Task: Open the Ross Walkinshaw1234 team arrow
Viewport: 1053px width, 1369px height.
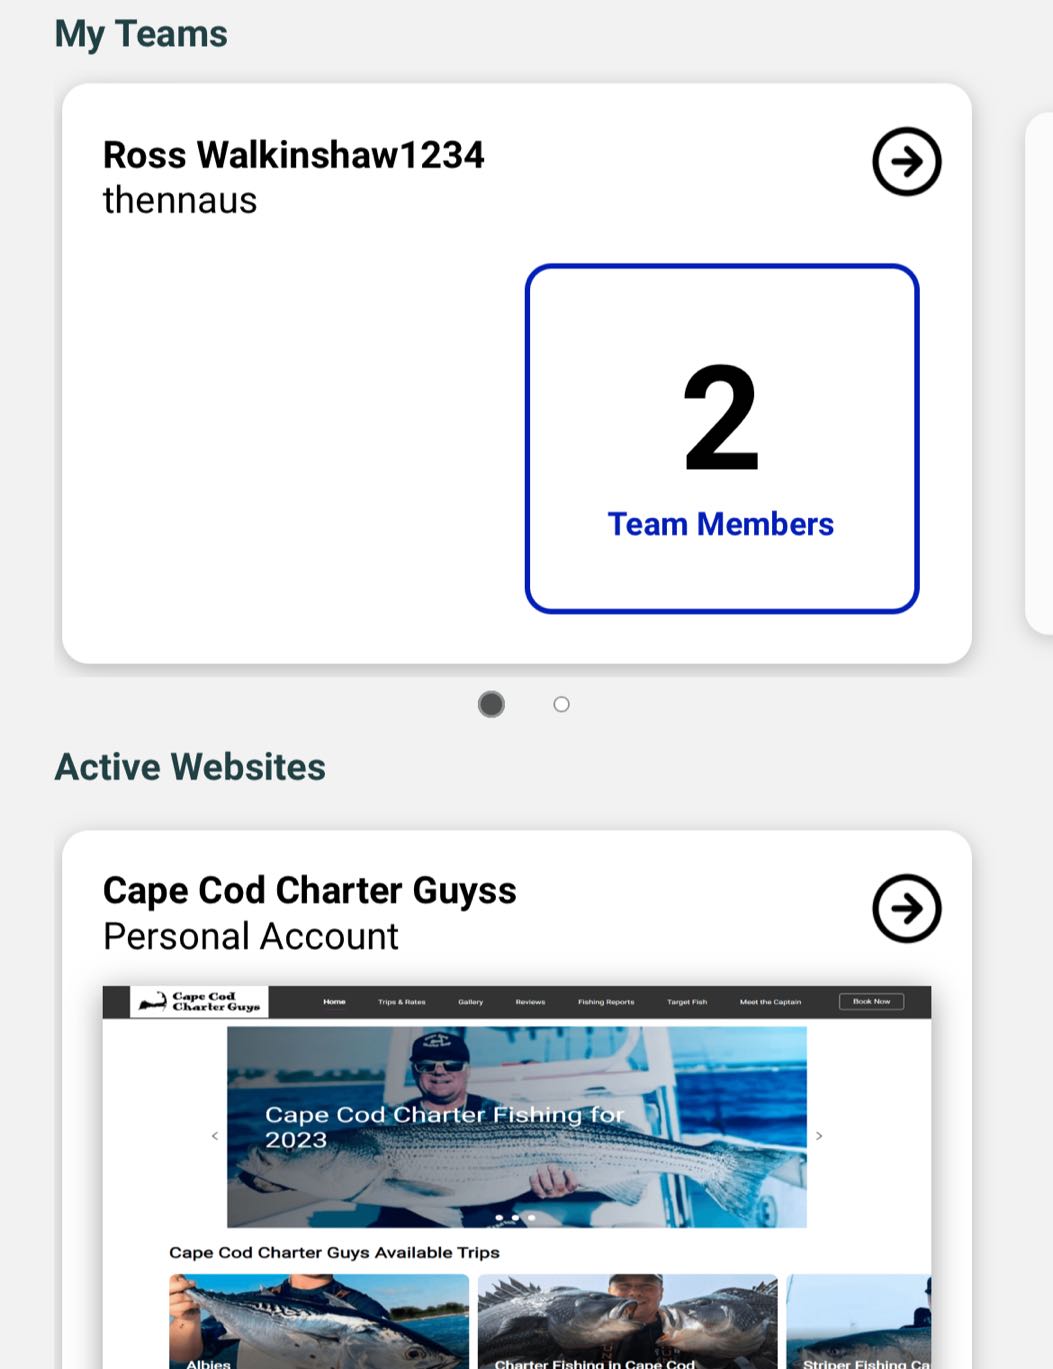Action: pyautogui.click(x=906, y=161)
